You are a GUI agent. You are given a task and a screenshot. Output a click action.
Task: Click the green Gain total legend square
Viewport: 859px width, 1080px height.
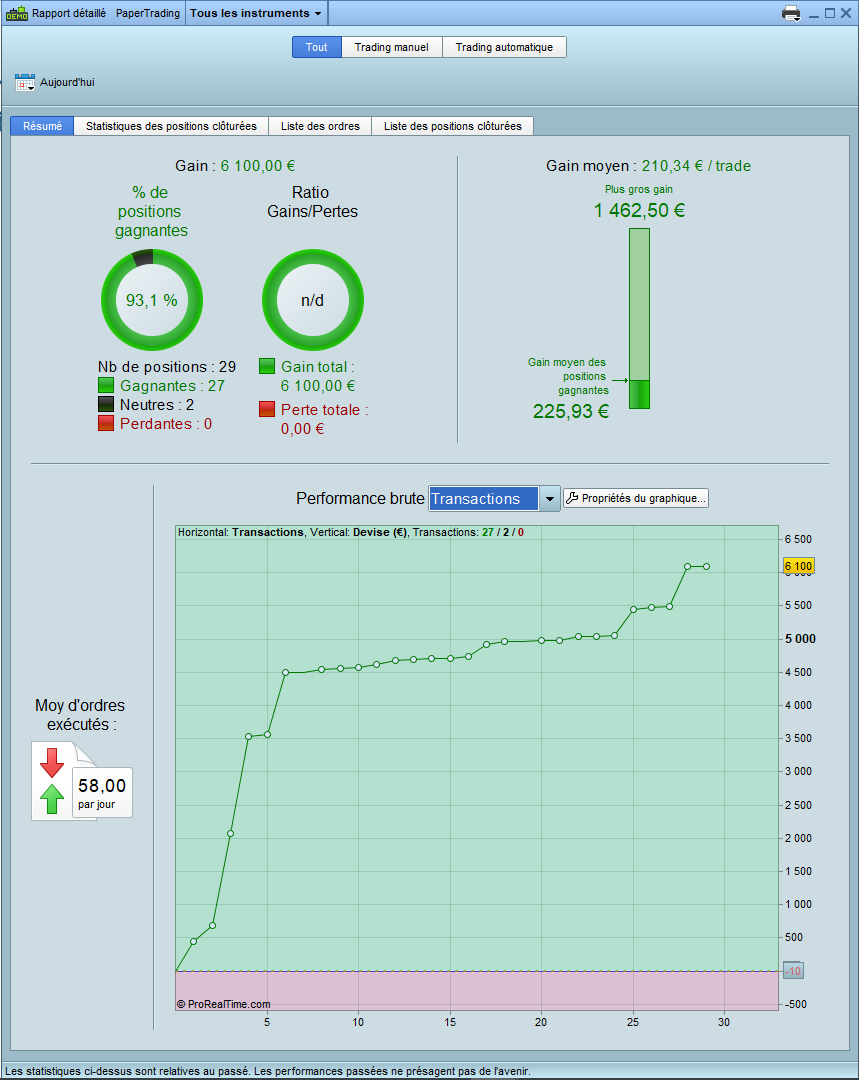[267, 366]
